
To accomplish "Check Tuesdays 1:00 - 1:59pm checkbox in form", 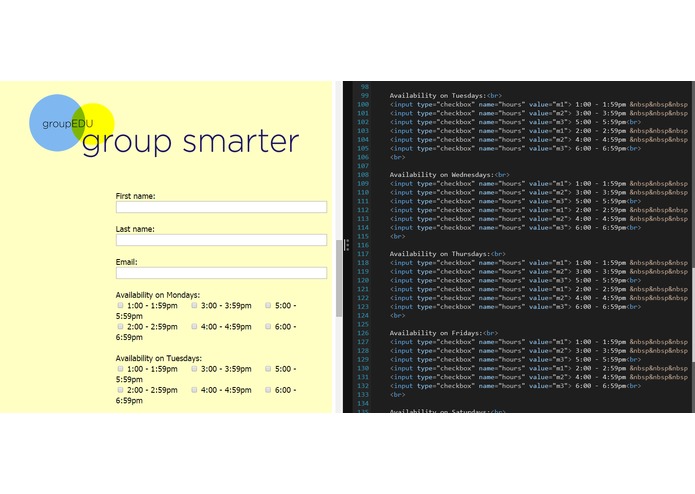I will (120, 369).
